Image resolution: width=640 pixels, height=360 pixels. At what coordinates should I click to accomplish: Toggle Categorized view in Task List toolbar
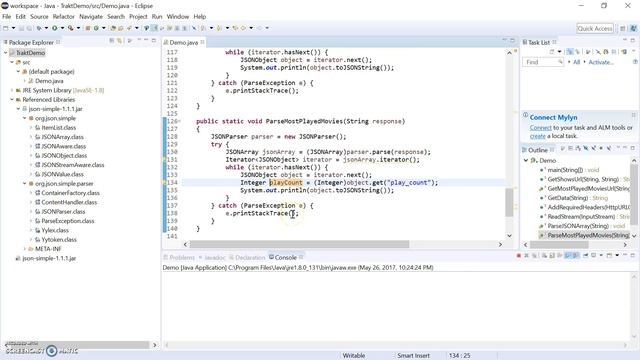570,51
